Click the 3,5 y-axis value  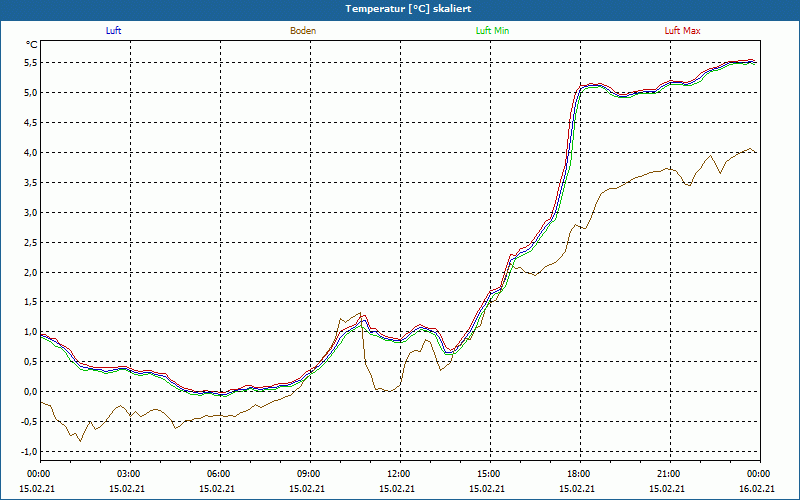click(31, 183)
